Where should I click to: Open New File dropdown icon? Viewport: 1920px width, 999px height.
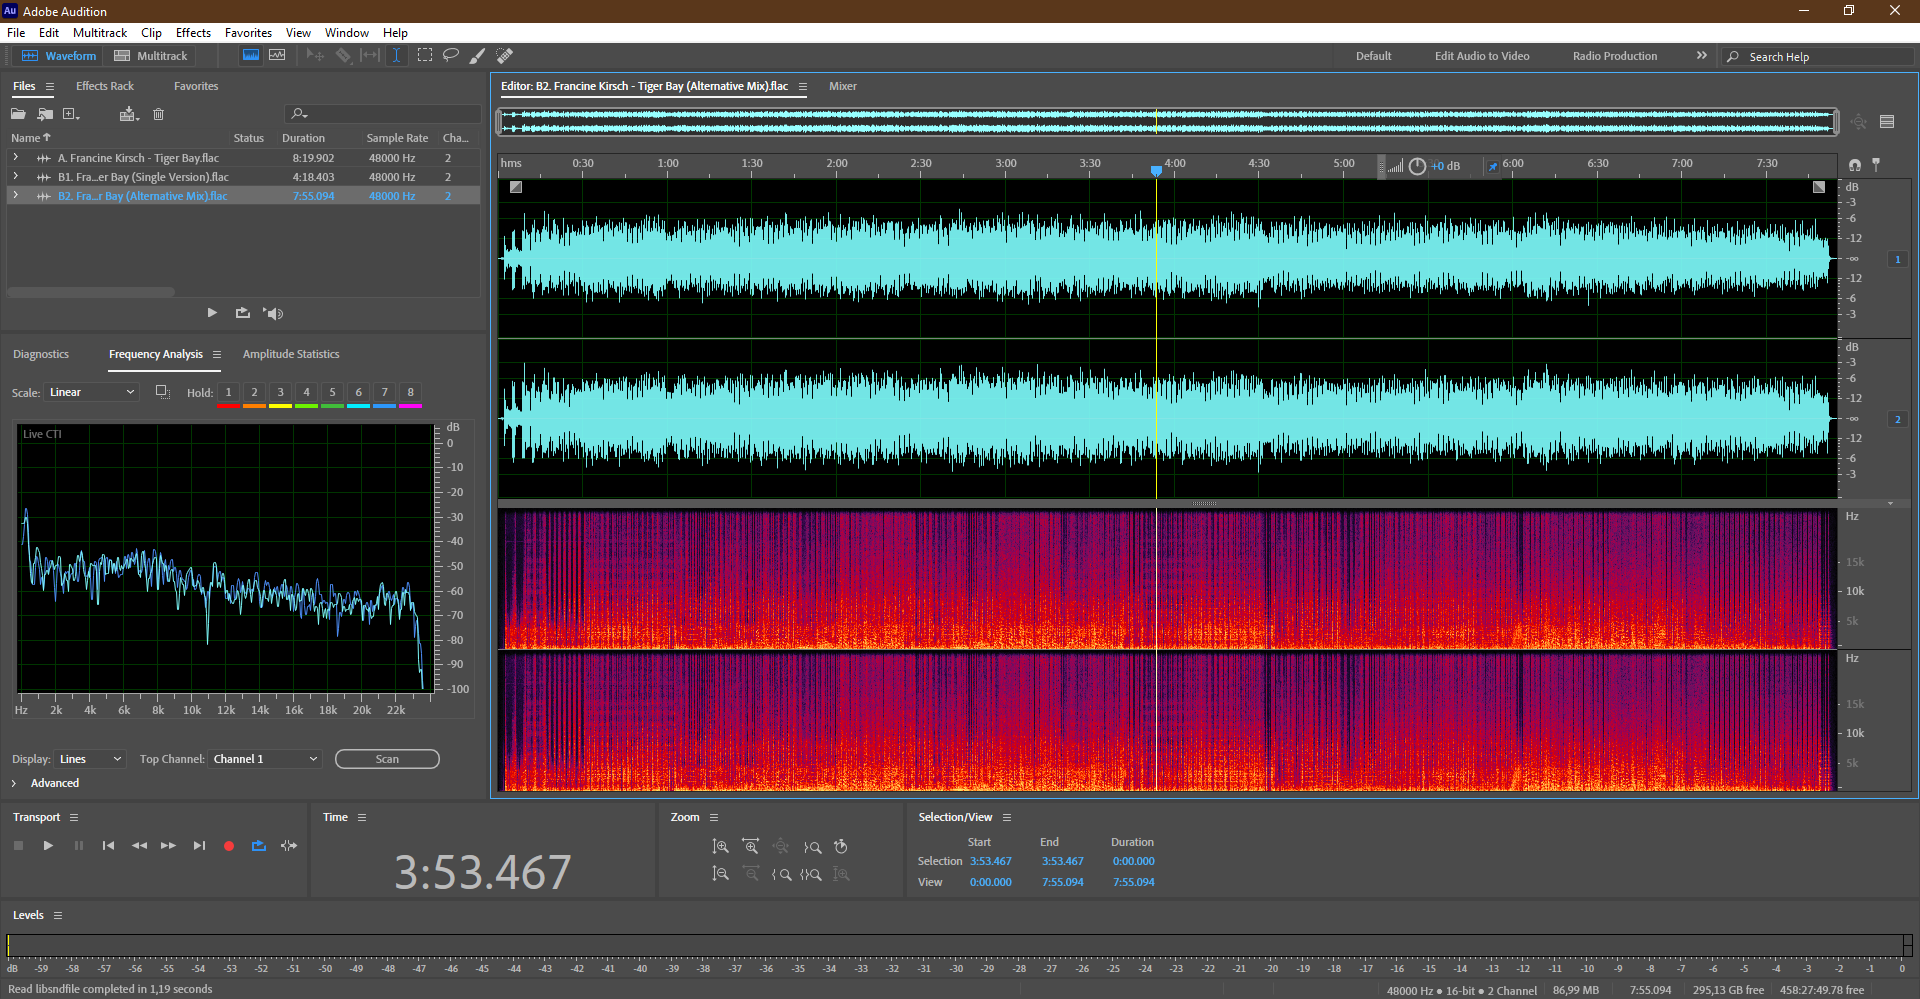click(x=71, y=114)
